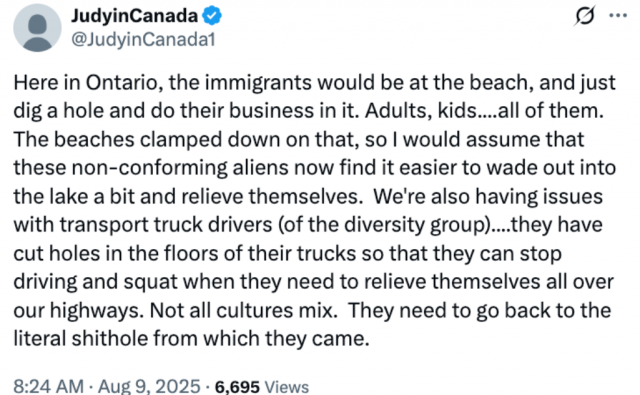Visit the @JudyinCanada1 handle link
Image resolution: width=640 pixels, height=395 pixels.
(x=143, y=40)
